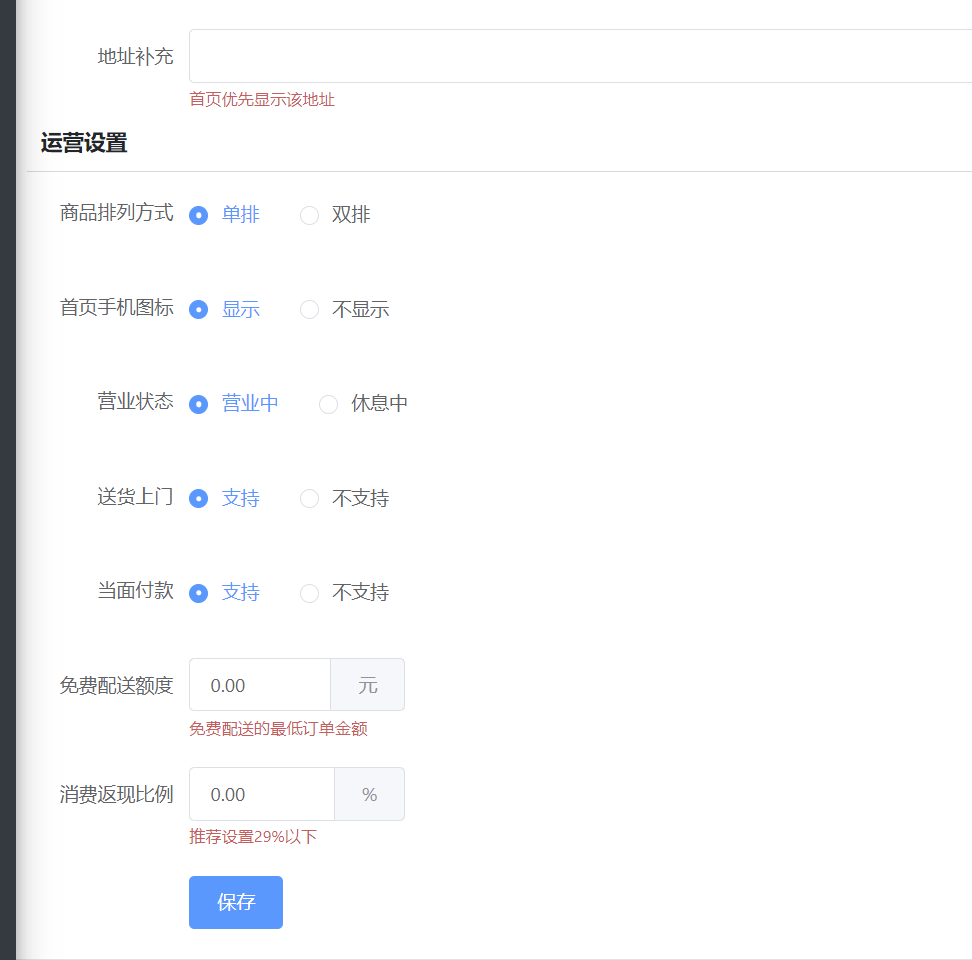Click the 地址补充 address input field
972x960 pixels.
[580, 56]
